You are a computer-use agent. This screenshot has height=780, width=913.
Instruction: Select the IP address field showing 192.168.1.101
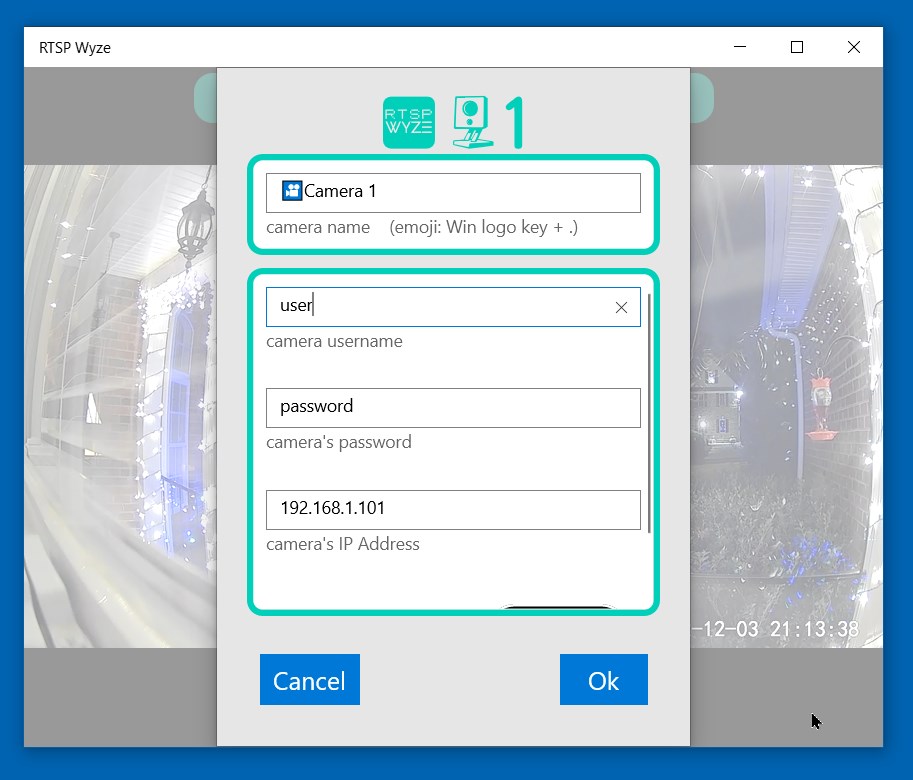(453, 510)
